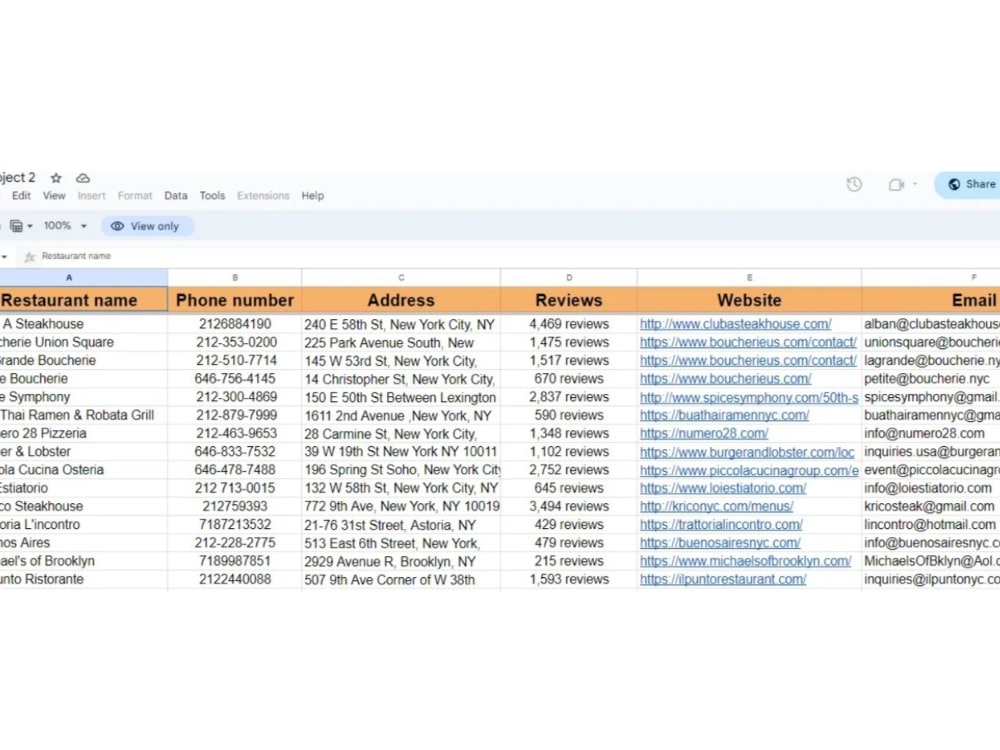The height and width of the screenshot is (750, 1000).
Task: Select the 4,469 reviews cell
Action: click(x=569, y=324)
